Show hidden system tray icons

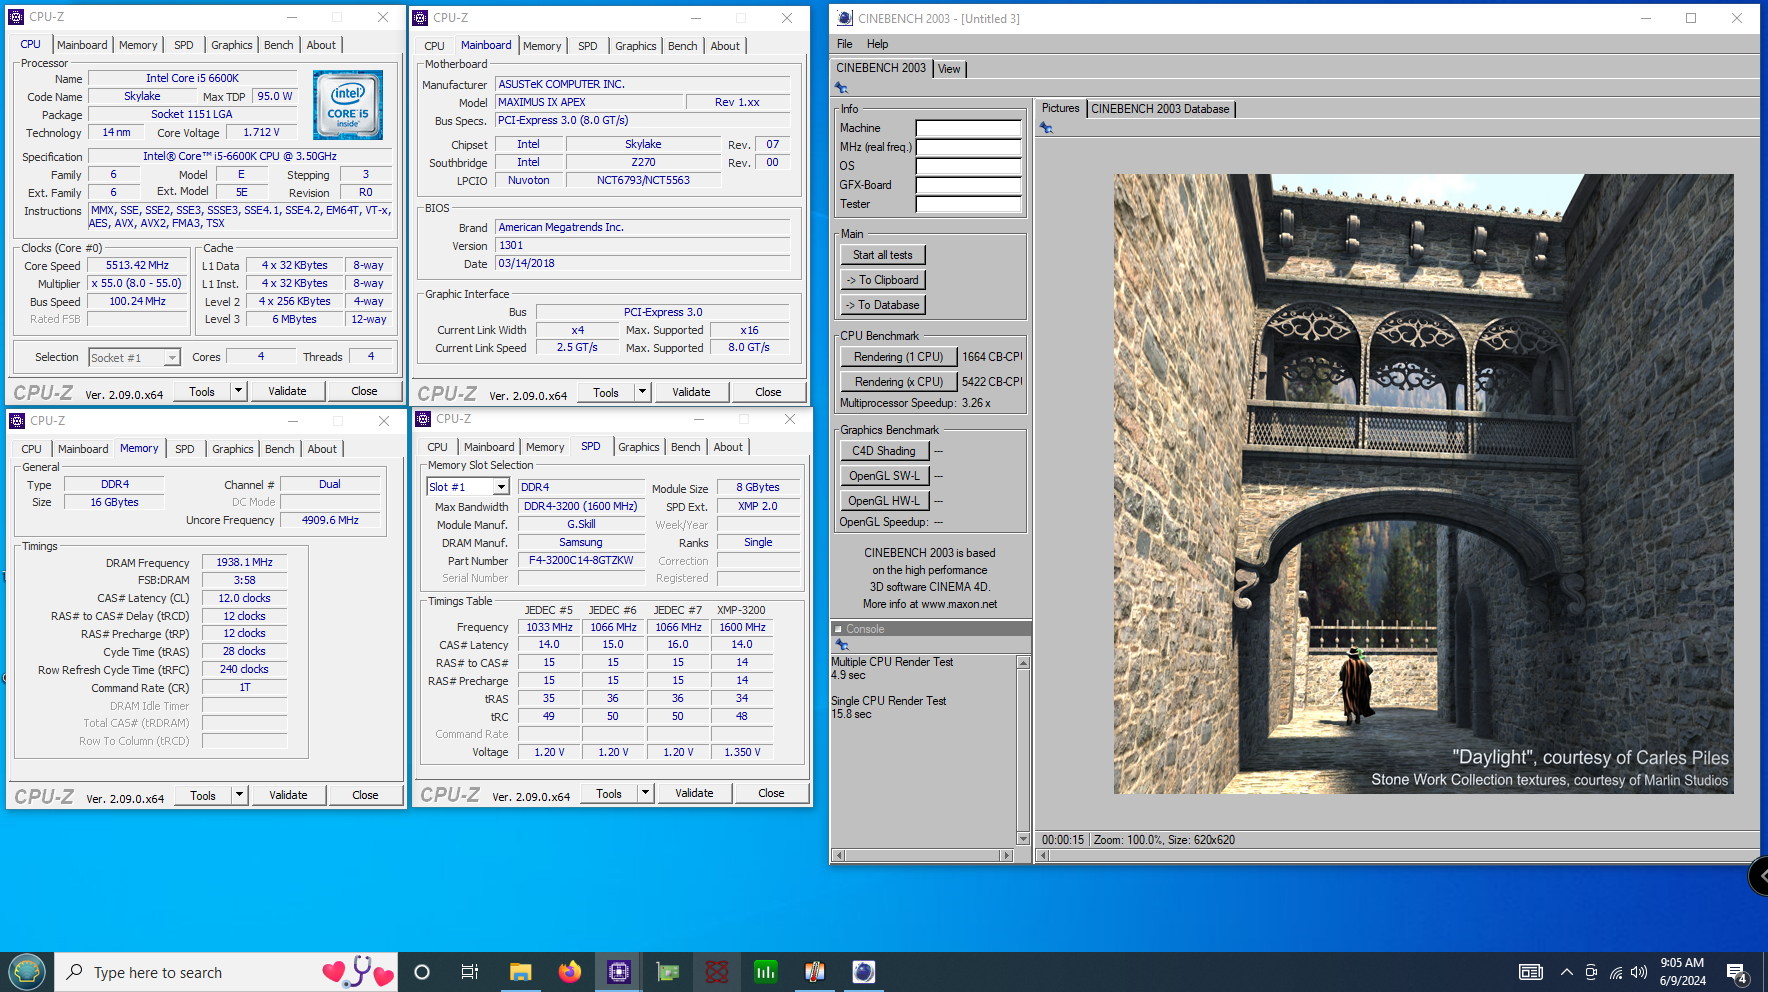coord(1567,972)
